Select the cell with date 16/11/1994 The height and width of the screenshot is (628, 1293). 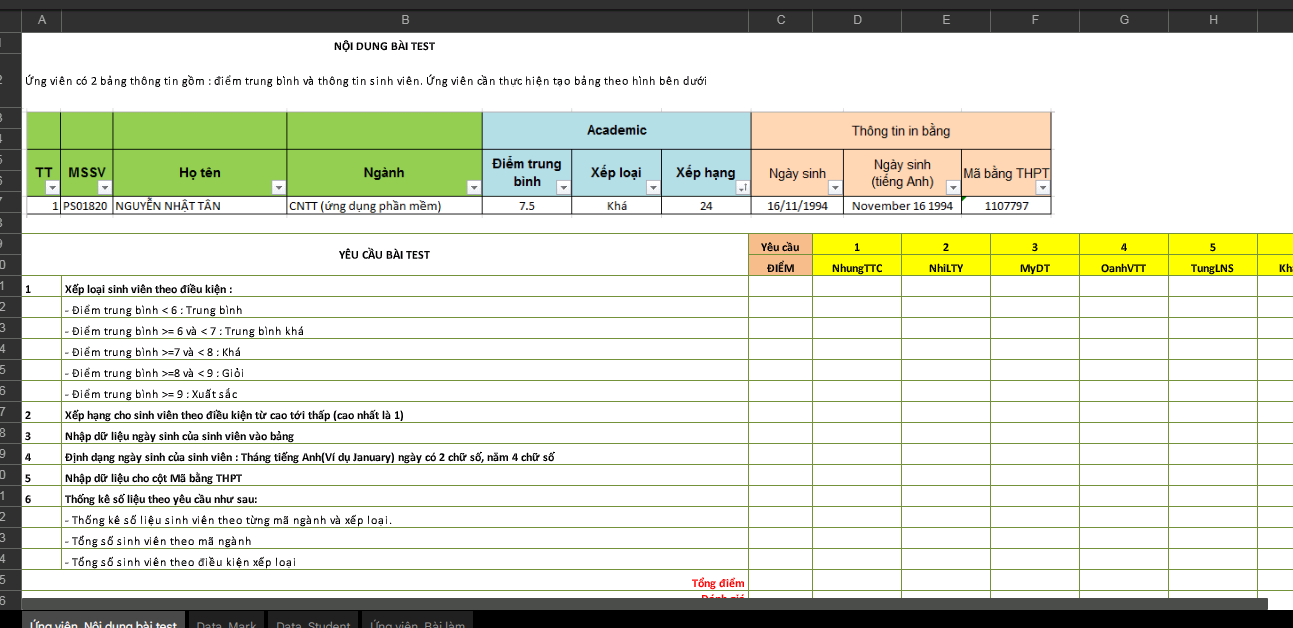click(797, 206)
